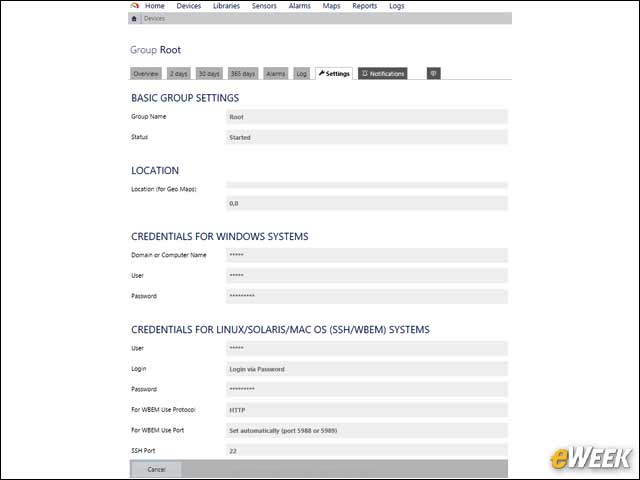Screen dimensions: 640x480
Task: Switch to the group Alarms tab
Action: (x=276, y=73)
